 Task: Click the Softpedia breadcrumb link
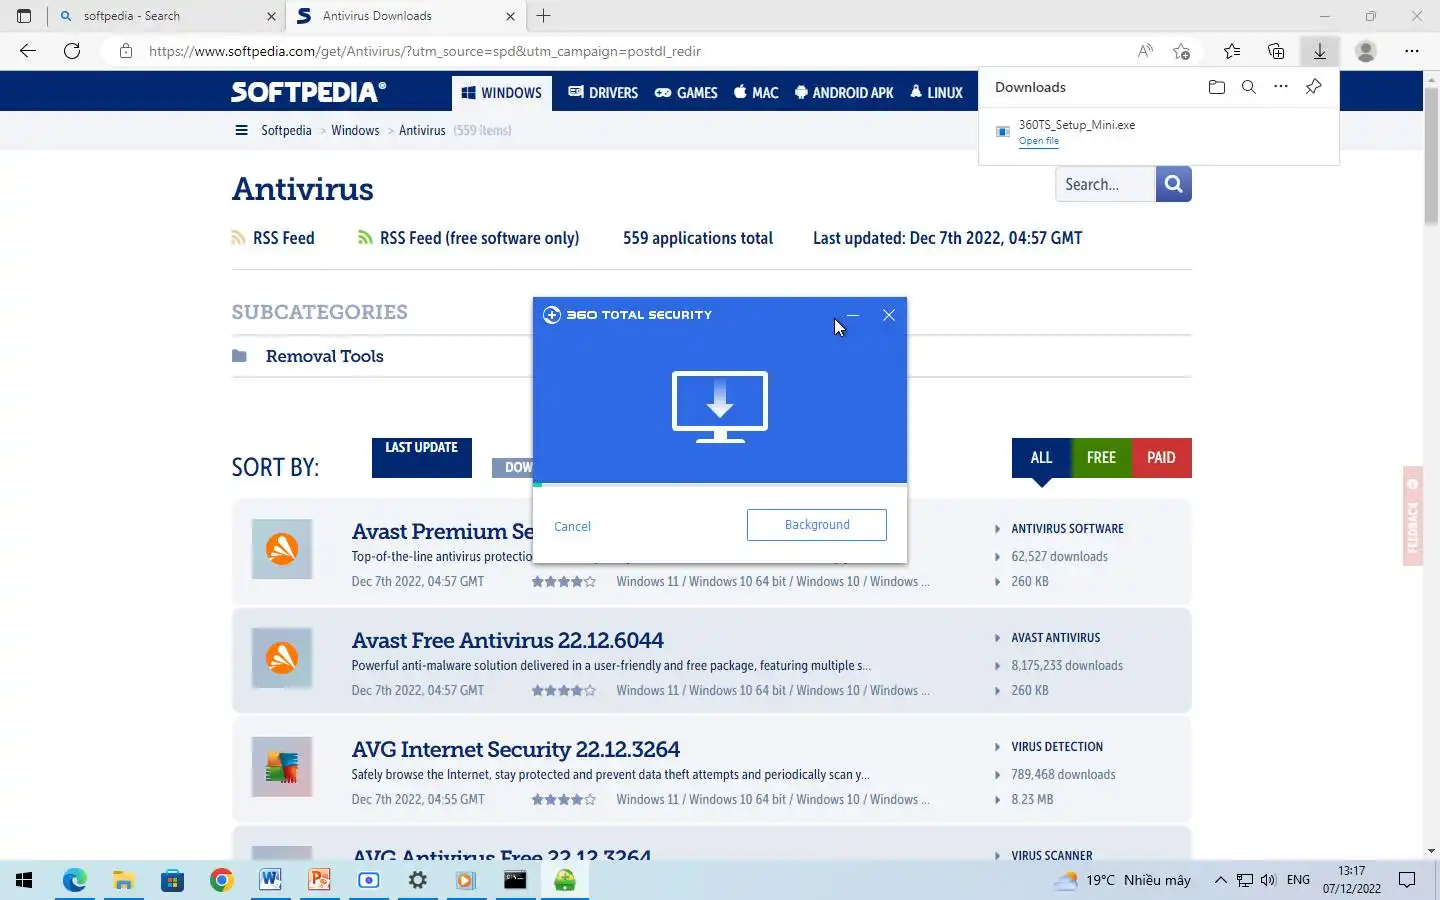[x=286, y=130]
